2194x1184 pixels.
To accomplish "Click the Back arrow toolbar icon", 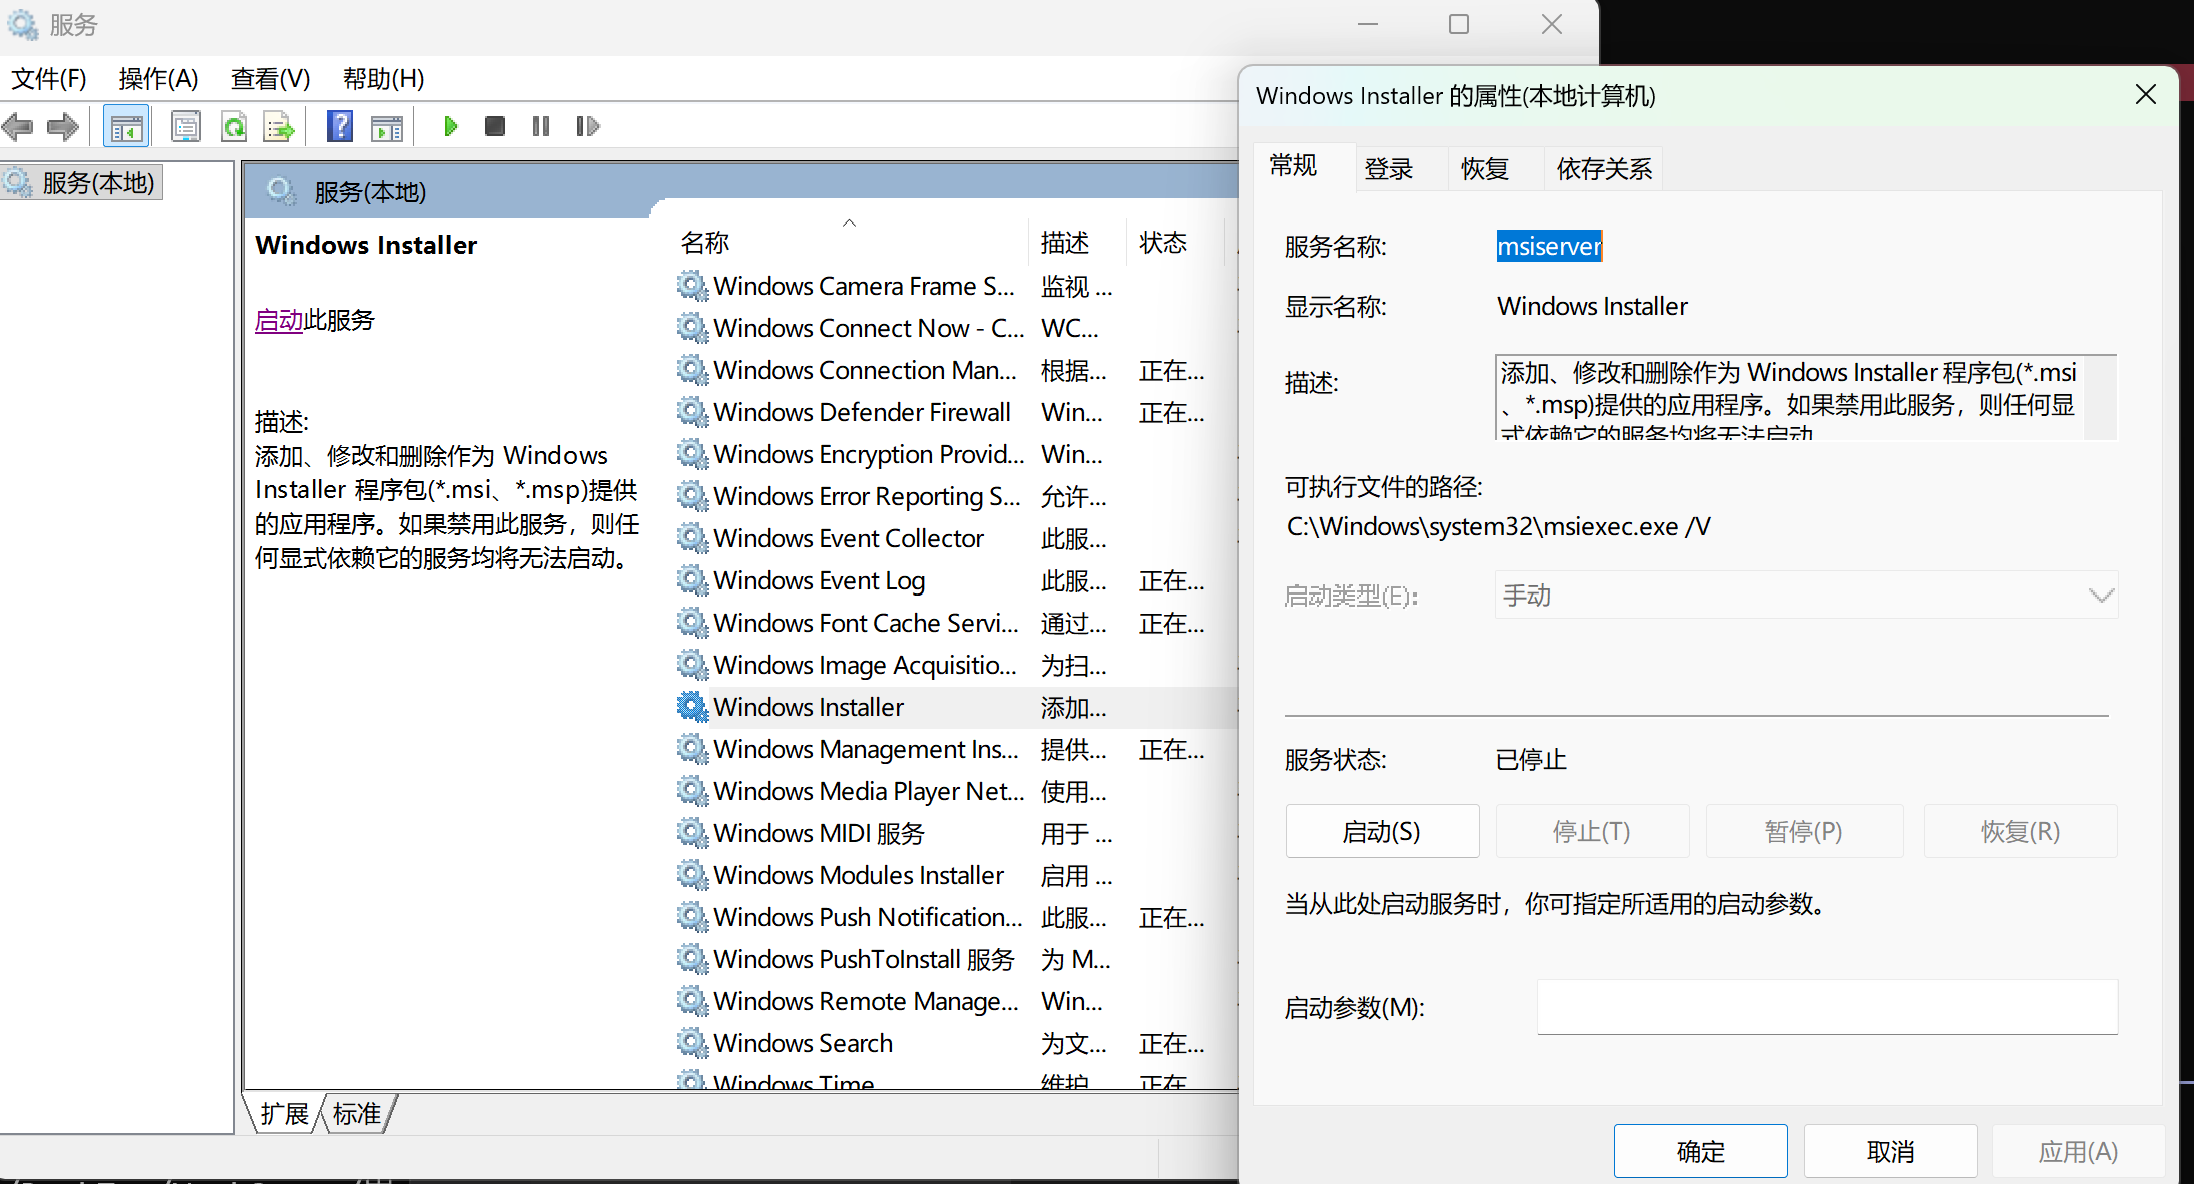I will [18, 126].
